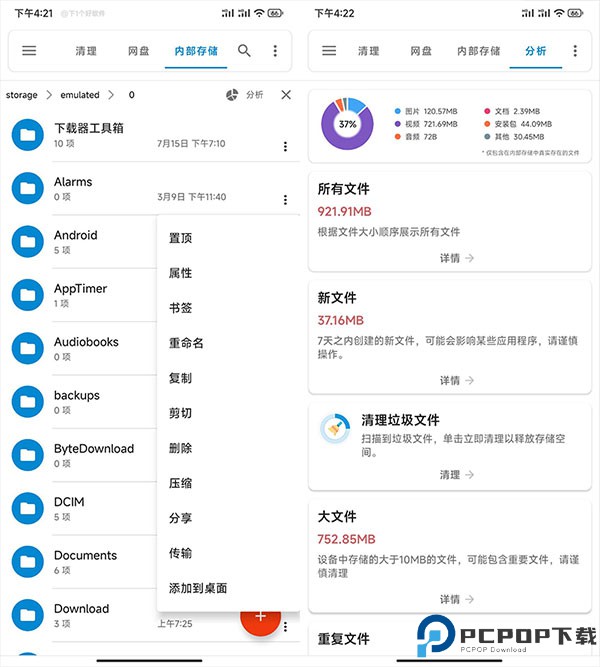This screenshot has width=600, height=667.
Task: Tap 清理 link under 清理垃圾文件
Action: point(457,475)
